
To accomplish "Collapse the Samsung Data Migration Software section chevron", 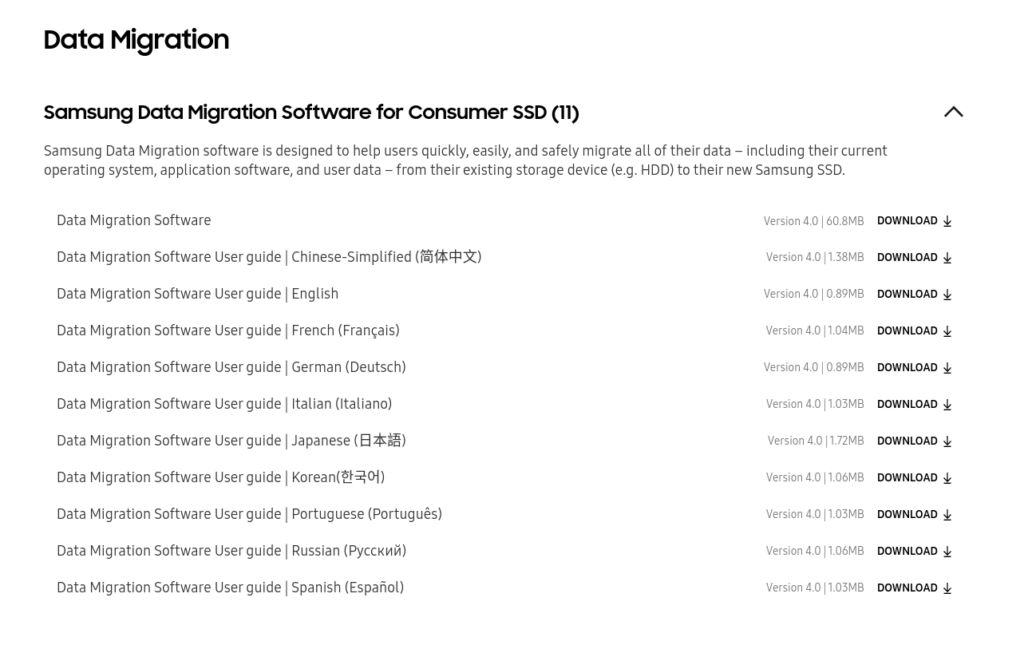I will pos(953,112).
